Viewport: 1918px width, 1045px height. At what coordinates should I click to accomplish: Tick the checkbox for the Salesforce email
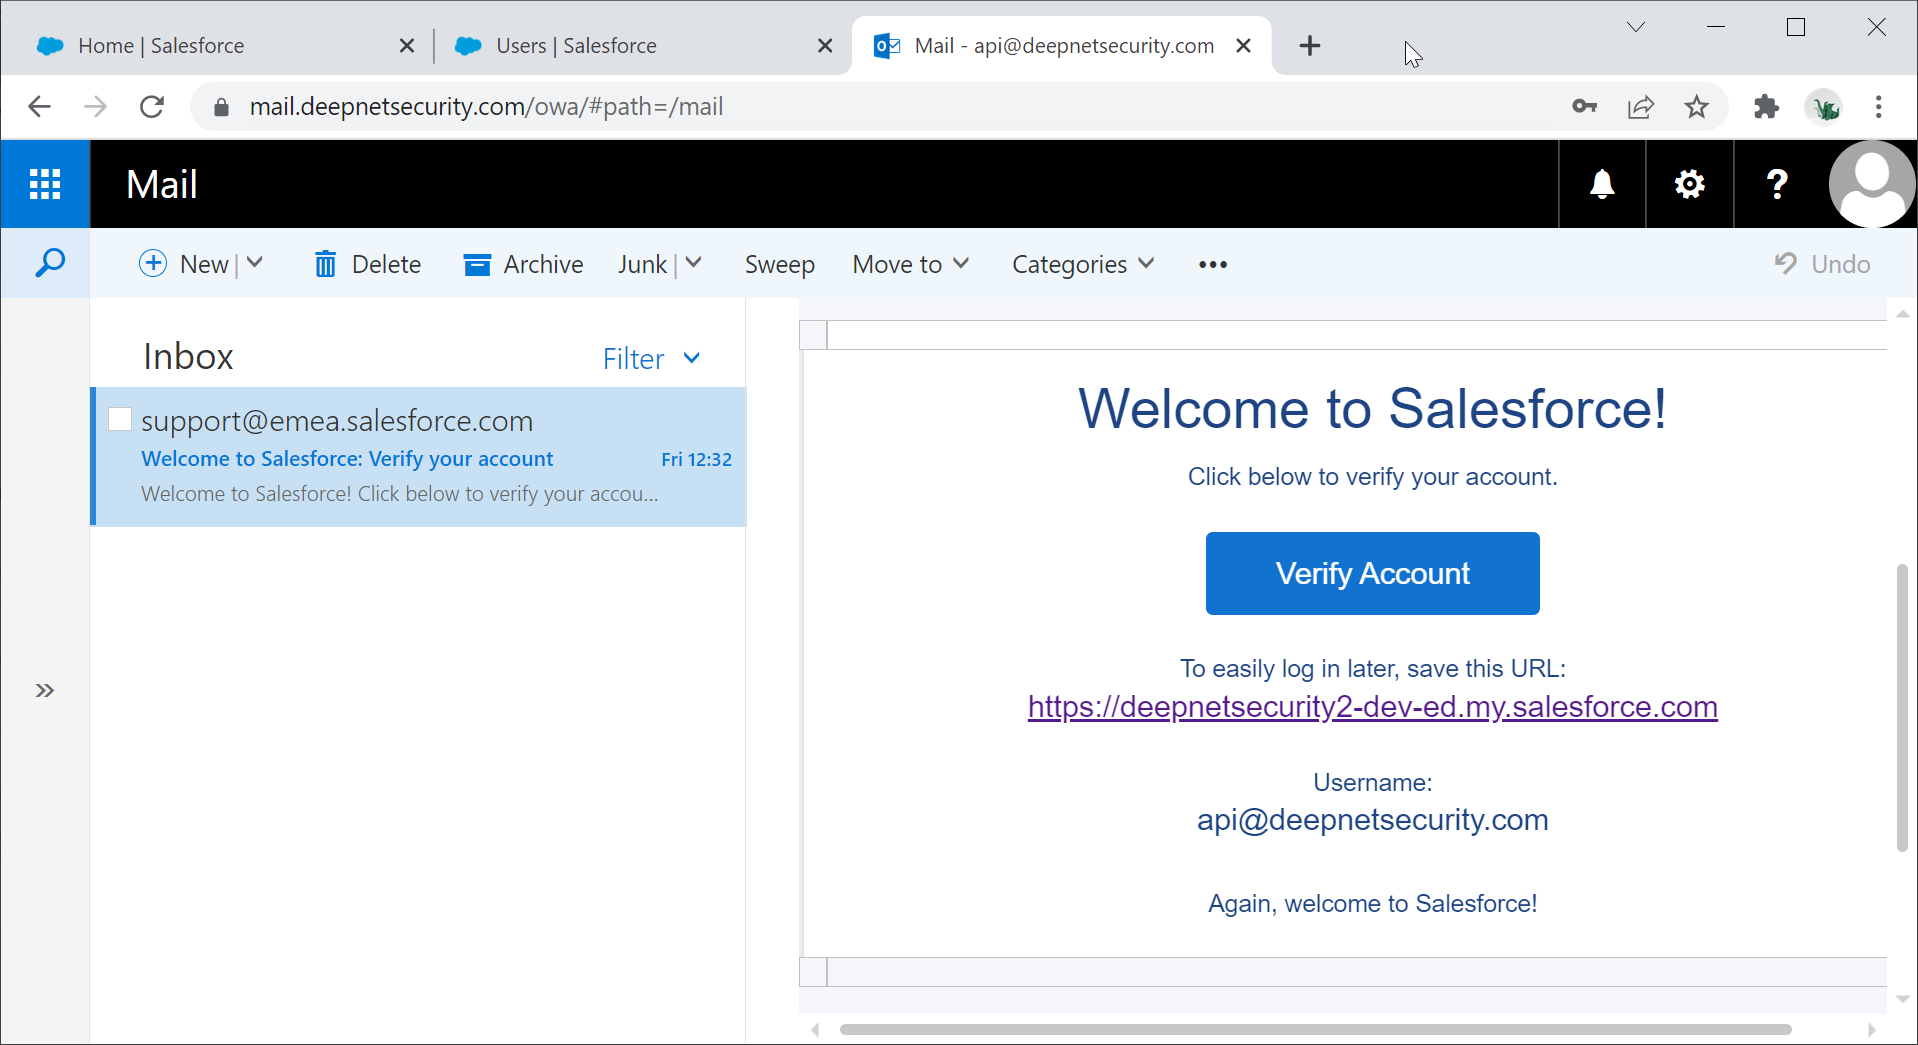[120, 420]
